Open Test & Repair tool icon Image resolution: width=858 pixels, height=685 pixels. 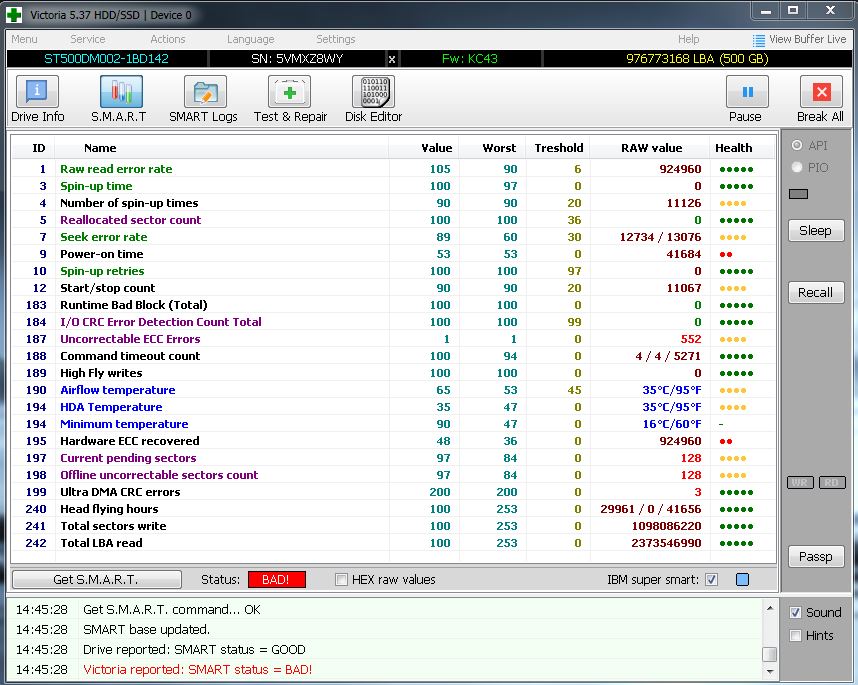click(289, 91)
